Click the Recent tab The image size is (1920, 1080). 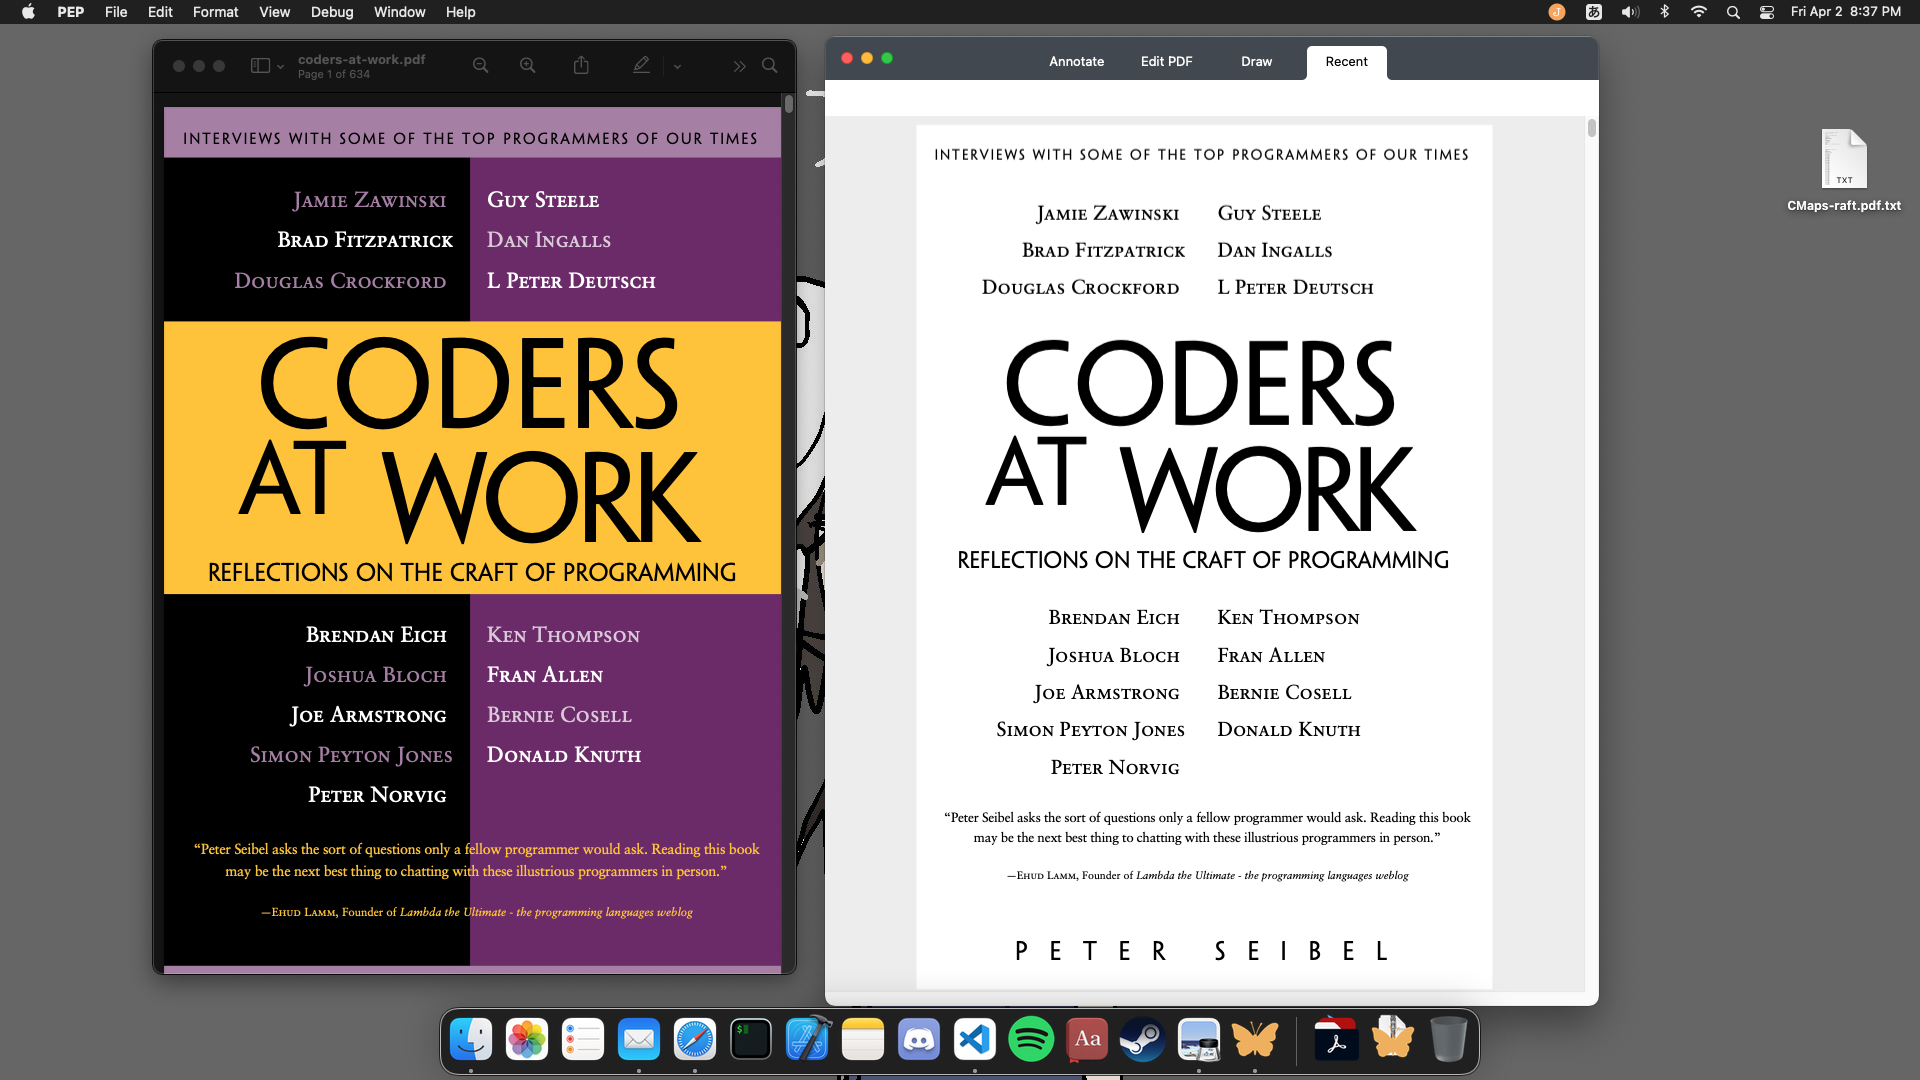click(x=1346, y=62)
